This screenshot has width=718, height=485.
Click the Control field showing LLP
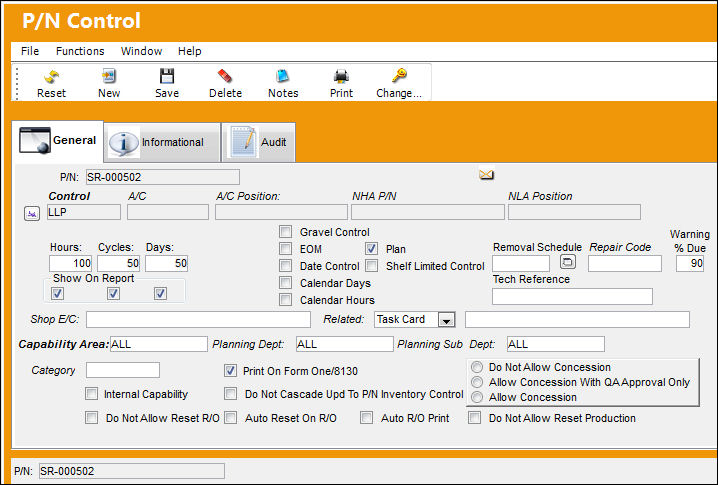tap(84, 212)
